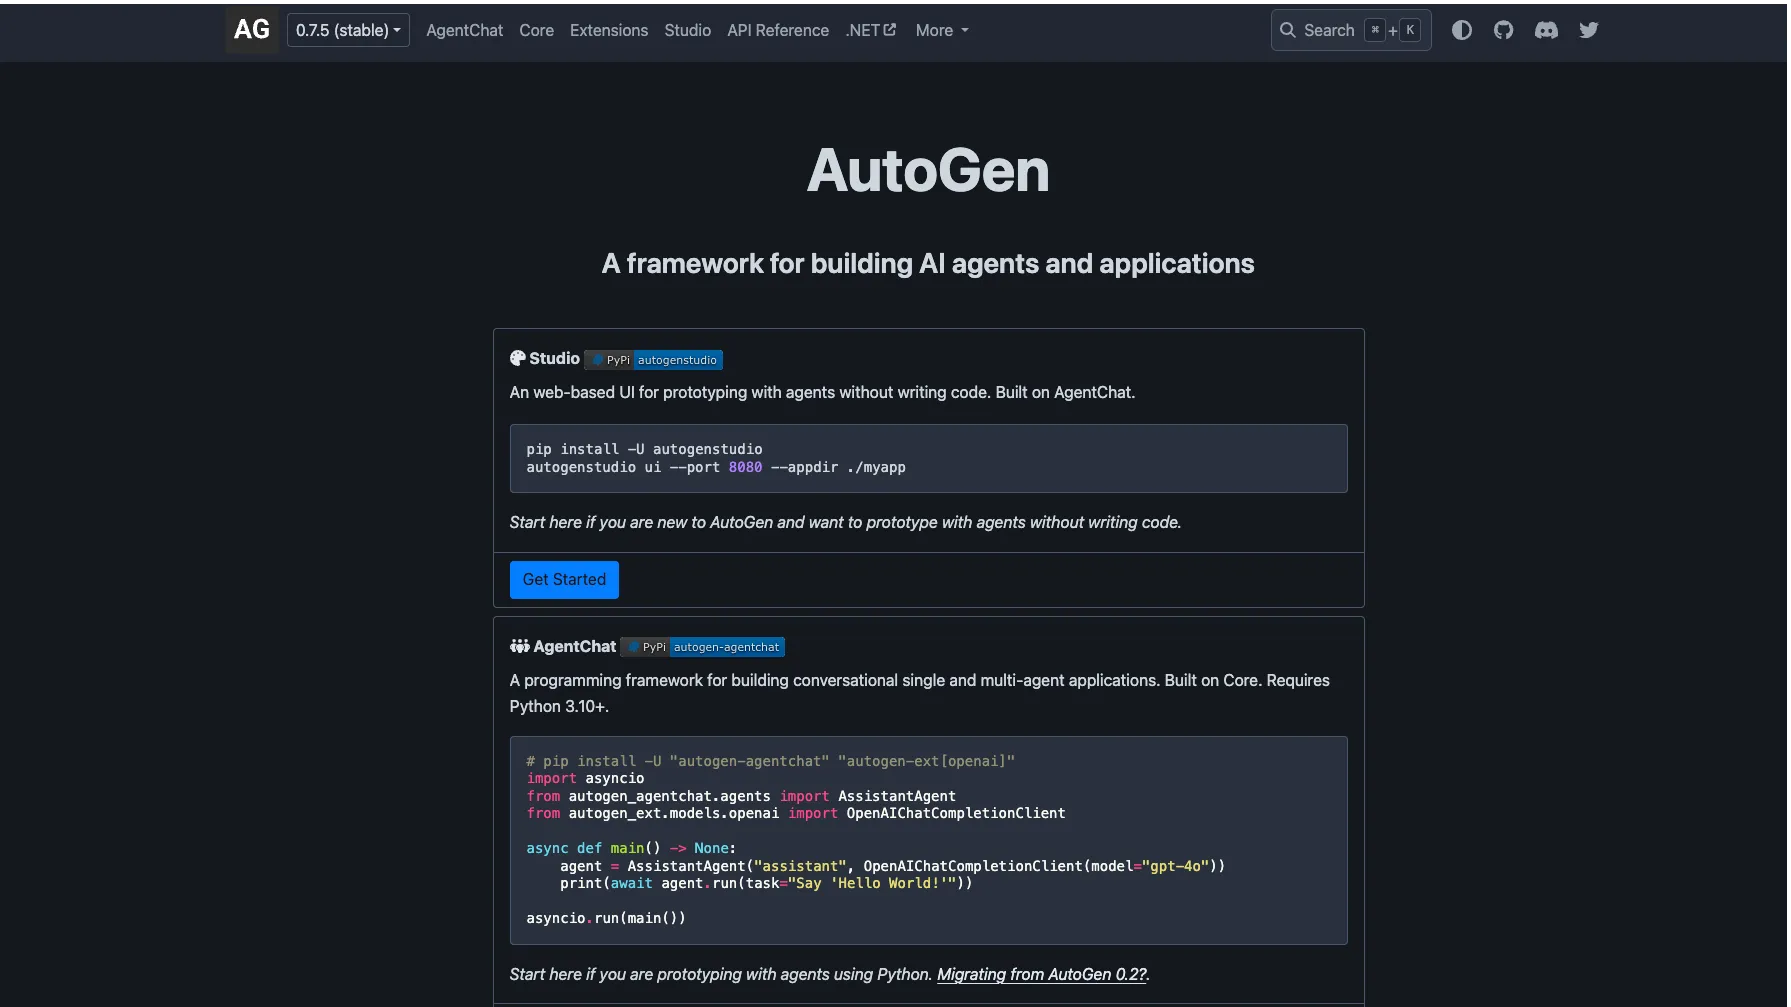Click the AG AutoGen logo
Viewport: 1791px width, 1007px height.
(252, 30)
